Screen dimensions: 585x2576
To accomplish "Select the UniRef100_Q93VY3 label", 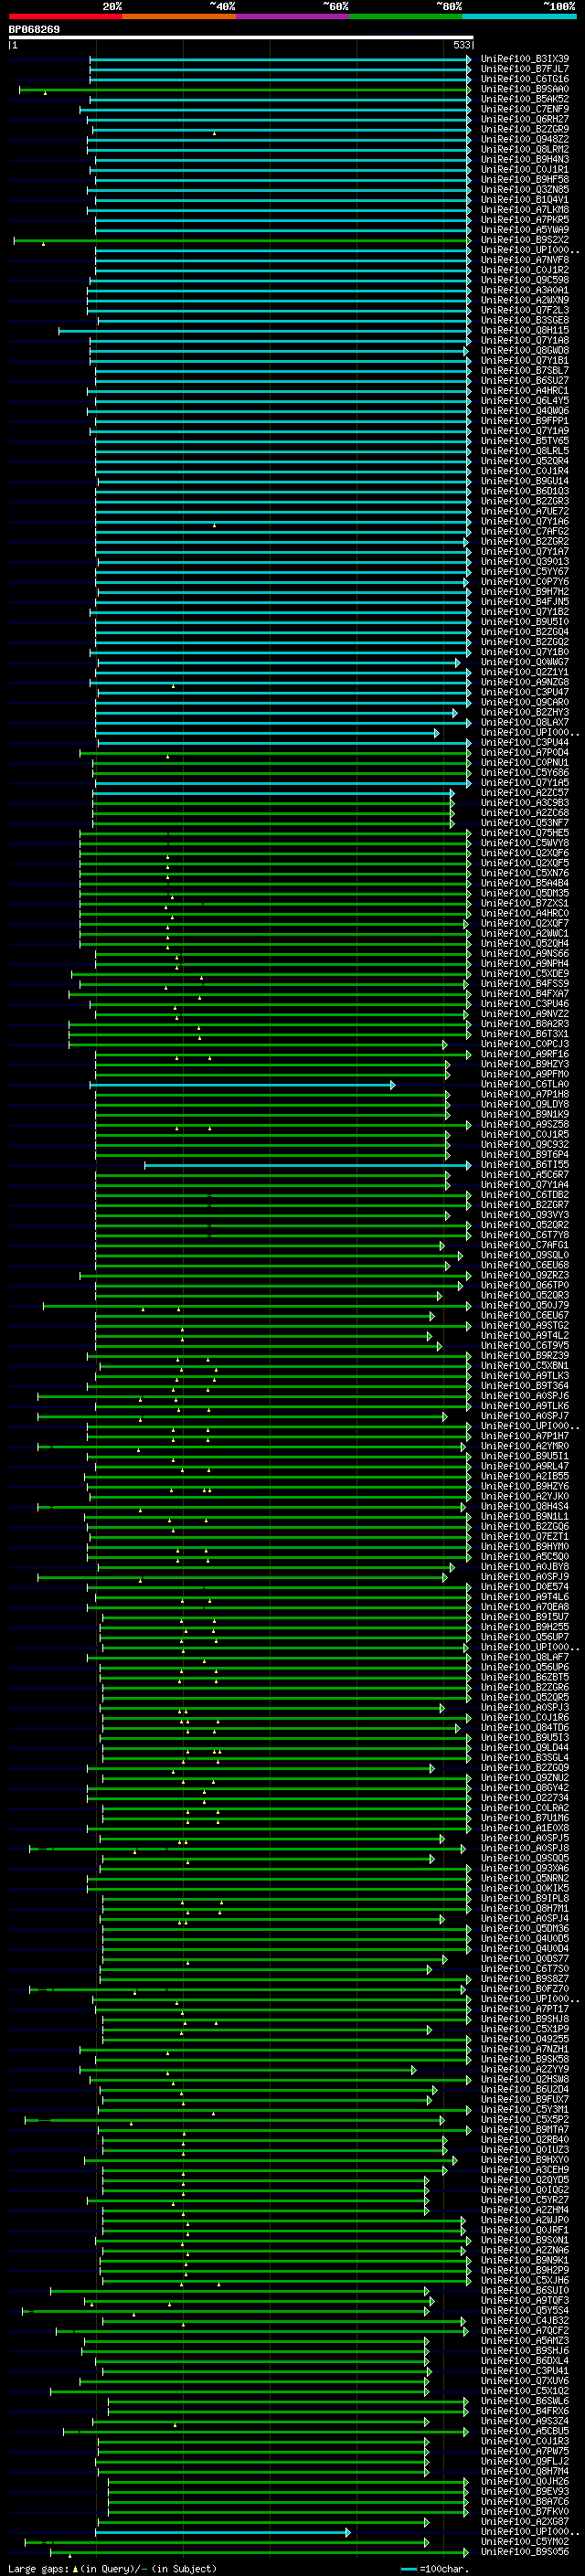I will [525, 1215].
